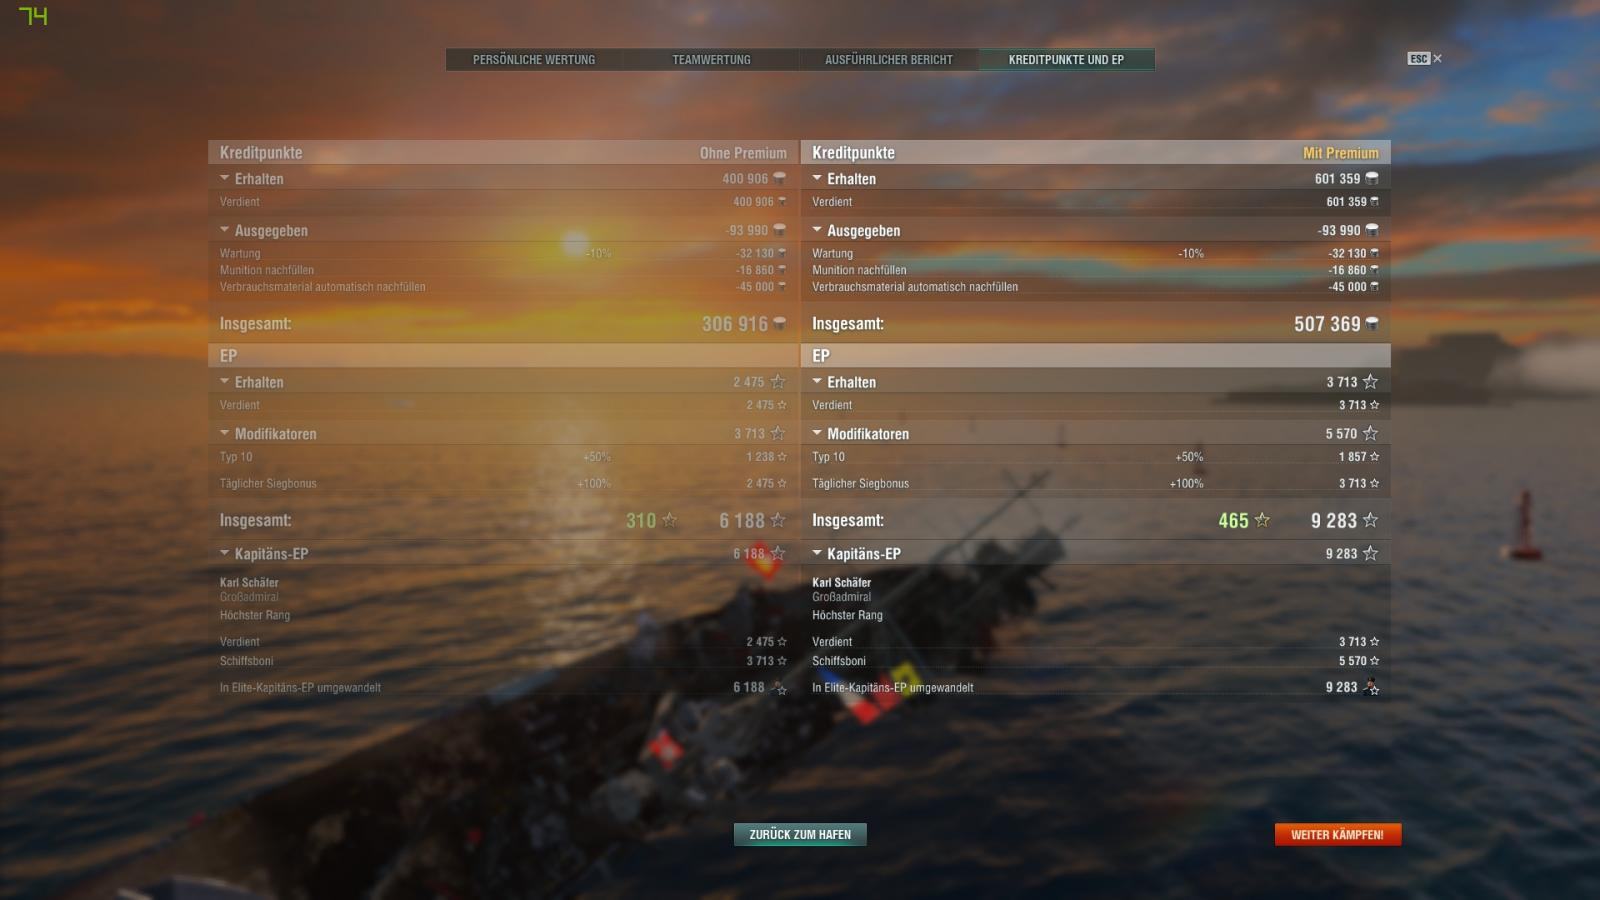Collapse the non-premium Kapitäns-EP section
Image resolution: width=1600 pixels, height=900 pixels.
225,553
